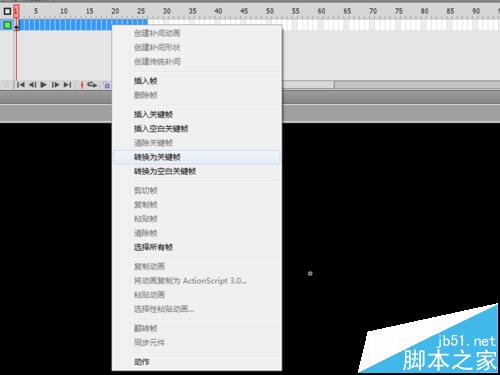Step forward one frame button
Screen dimensions: 500x375
(55, 85)
